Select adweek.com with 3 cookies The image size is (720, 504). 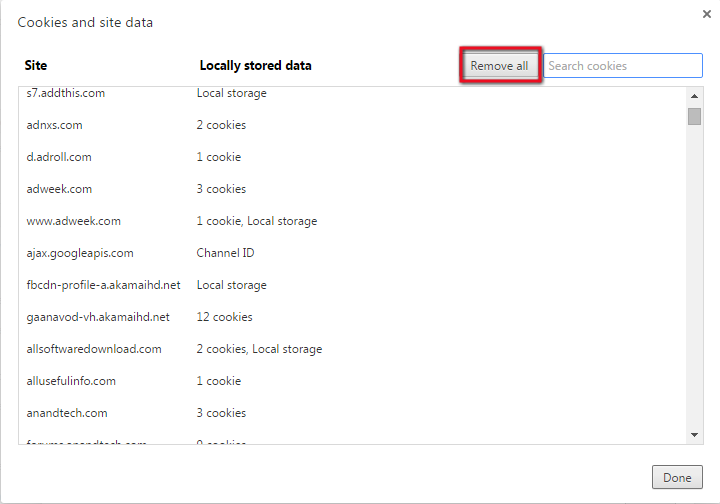[x=59, y=189]
